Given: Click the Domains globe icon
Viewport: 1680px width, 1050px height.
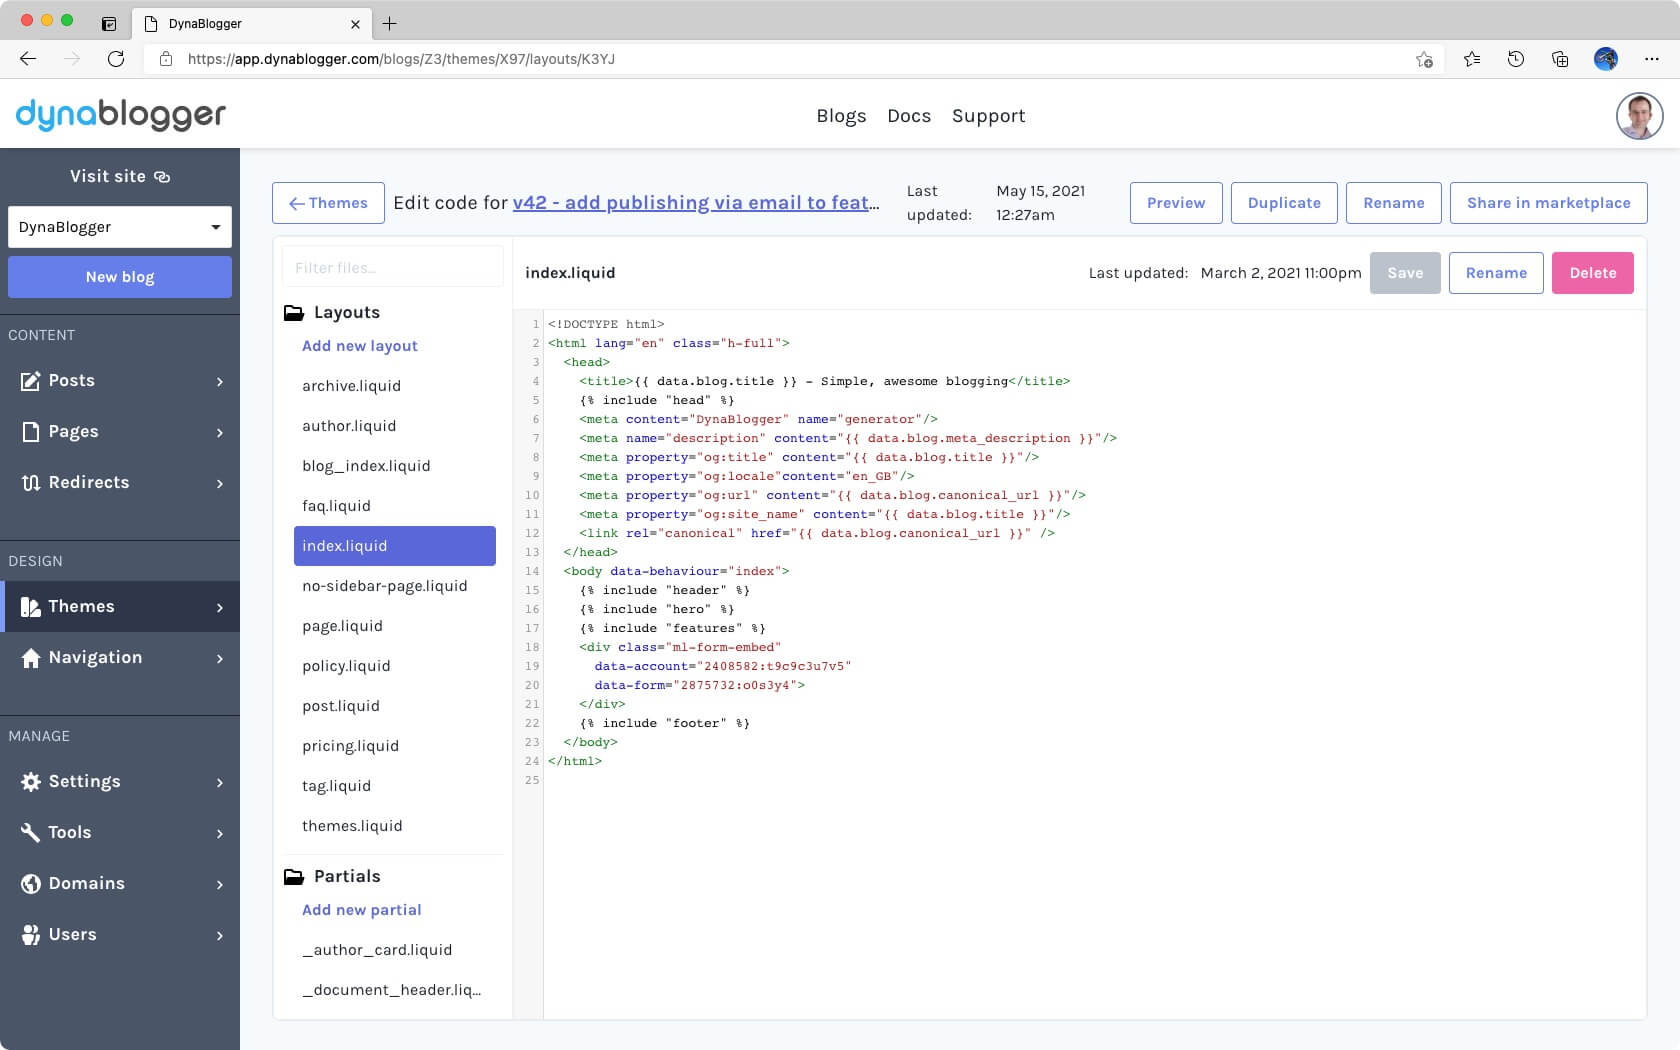Looking at the screenshot, I should click(30, 884).
